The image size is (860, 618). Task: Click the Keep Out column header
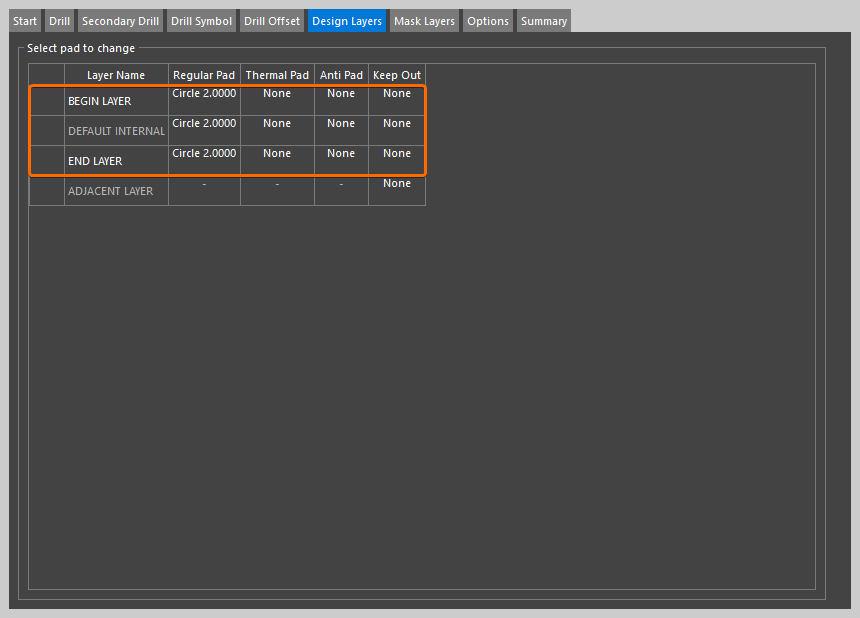coord(397,75)
